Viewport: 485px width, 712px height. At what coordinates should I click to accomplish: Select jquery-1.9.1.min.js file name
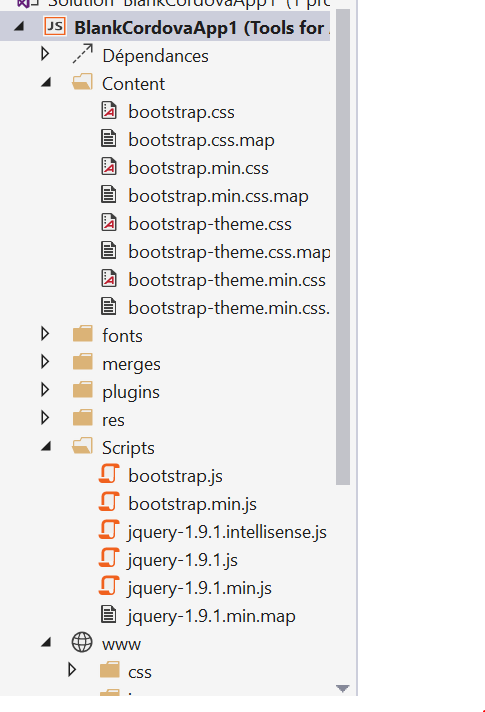[x=200, y=588]
